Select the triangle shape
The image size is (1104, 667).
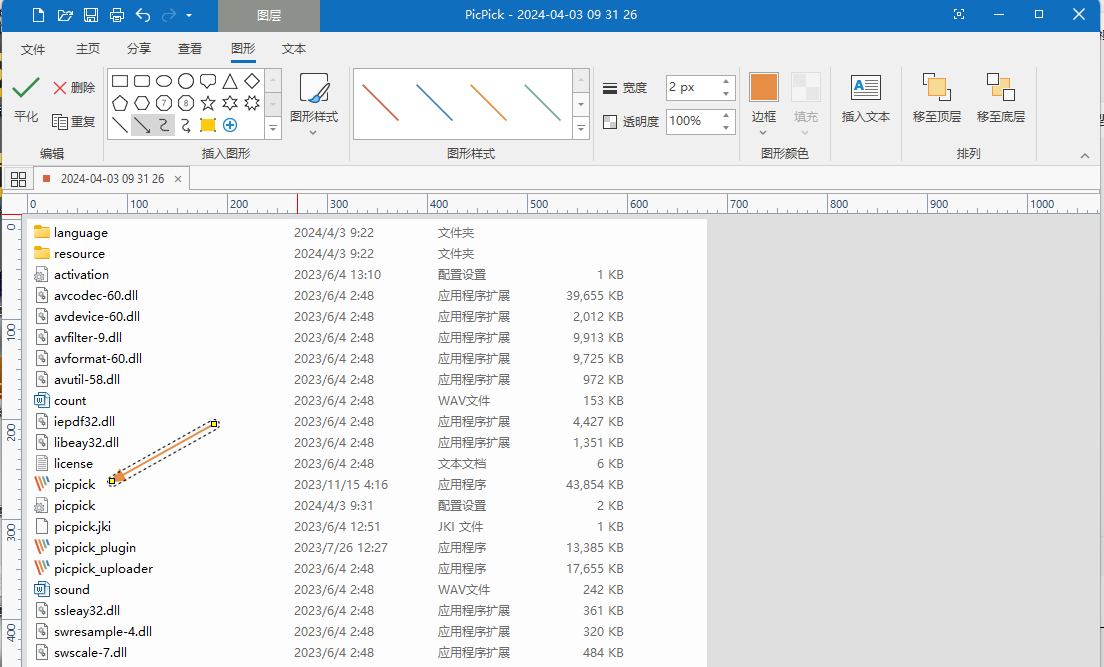[230, 81]
